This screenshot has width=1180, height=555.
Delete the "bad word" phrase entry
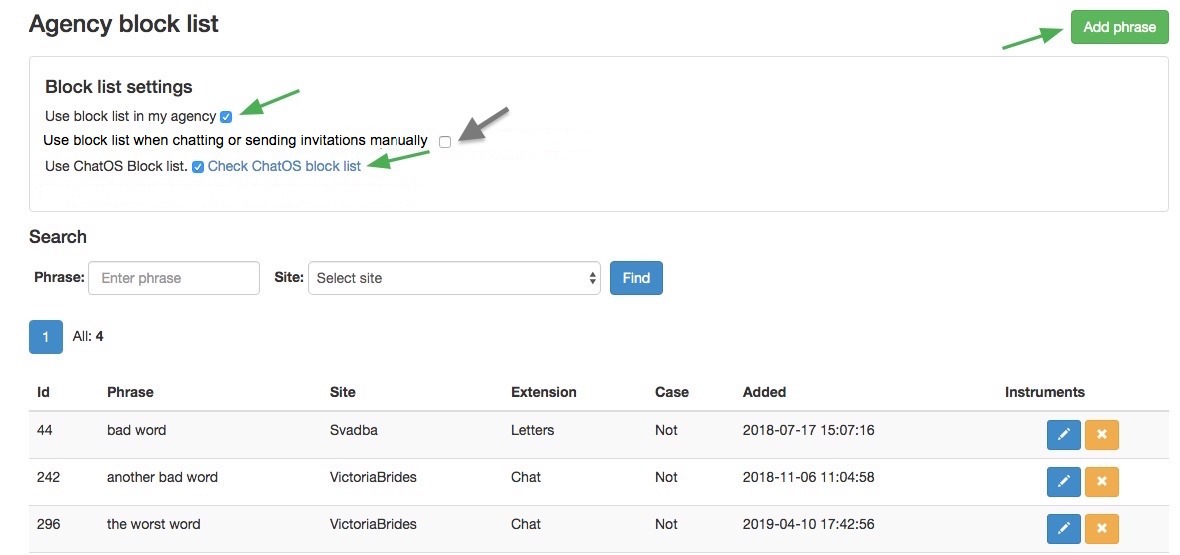[1102, 435]
